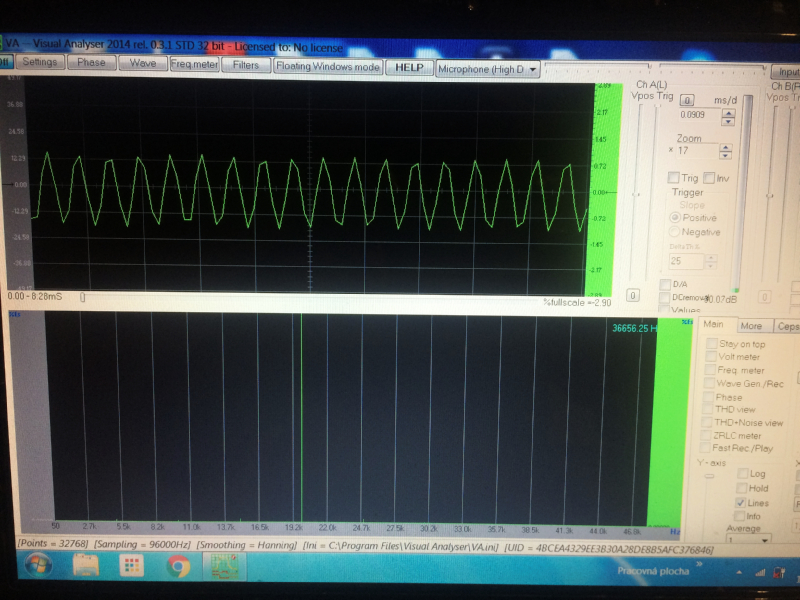Select the Visual Analyser taskbar icon
This screenshot has height=600, width=800.
pos(224,566)
